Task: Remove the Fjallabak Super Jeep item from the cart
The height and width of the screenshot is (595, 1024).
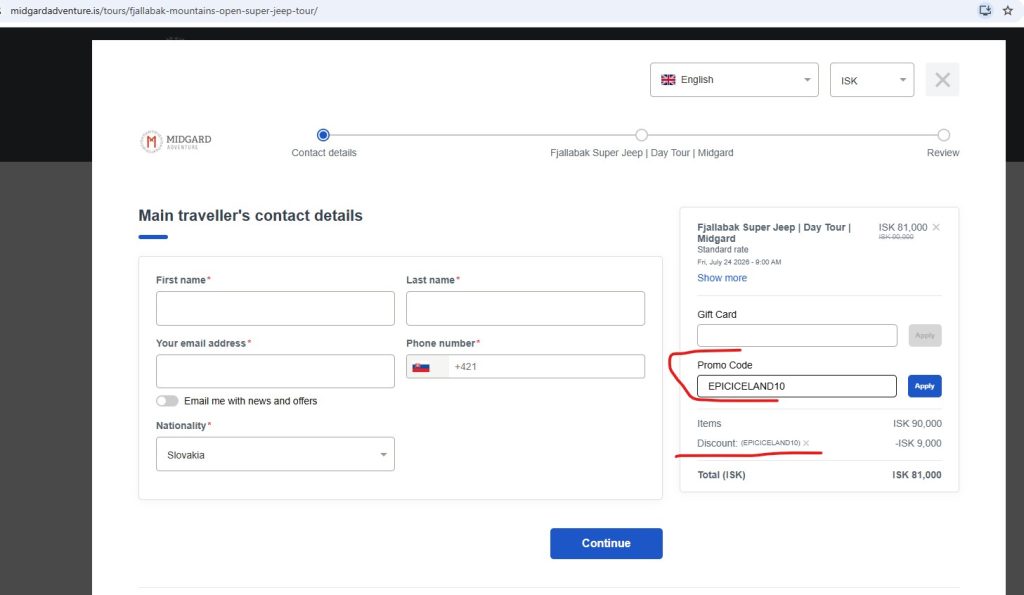Action: point(936,227)
